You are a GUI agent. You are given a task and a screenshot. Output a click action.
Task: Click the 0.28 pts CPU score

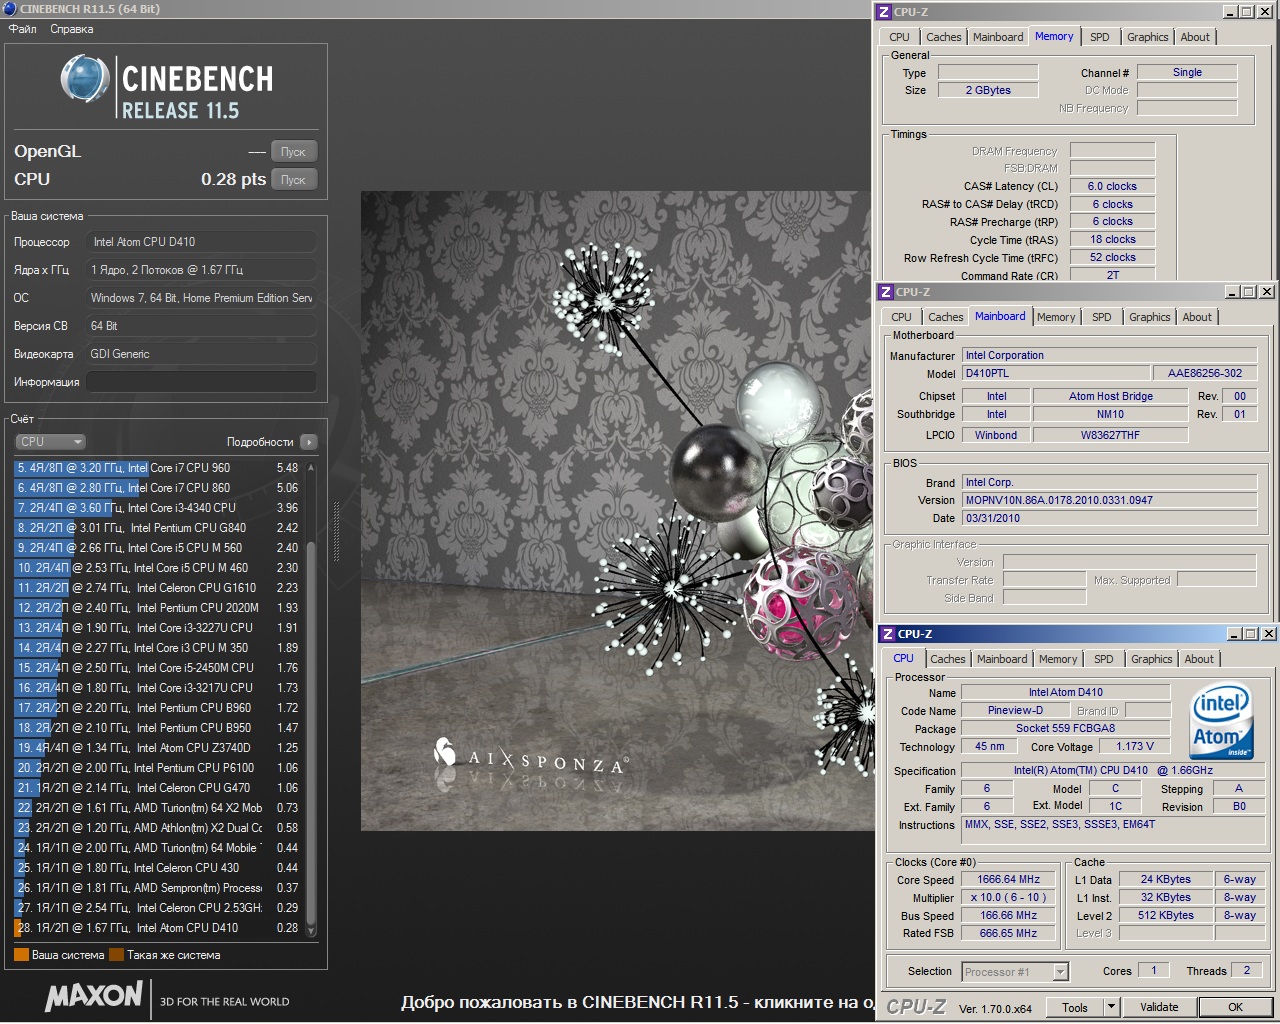click(233, 179)
